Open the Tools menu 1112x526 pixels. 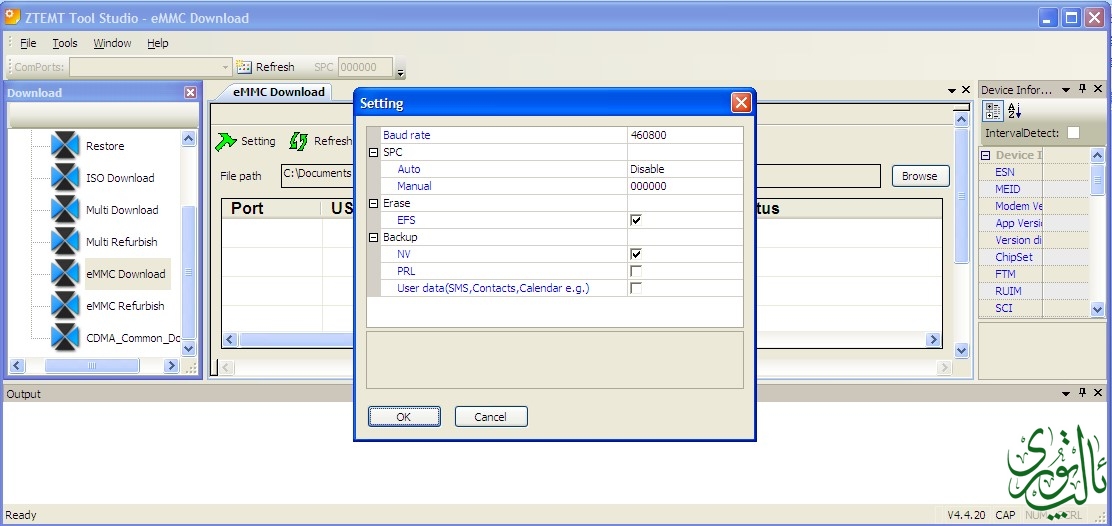(65, 43)
